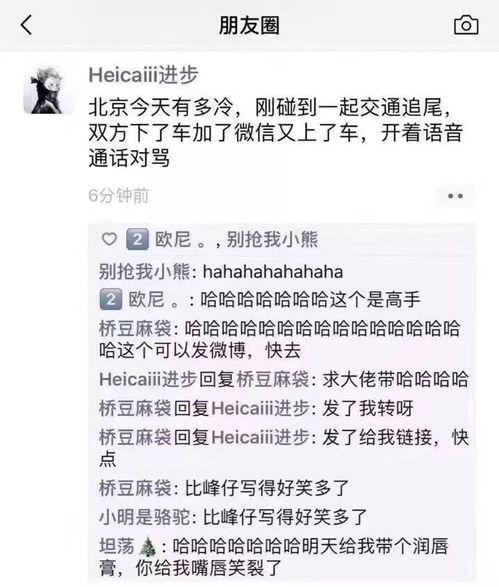Open Heicaiii进步 profile avatar
This screenshot has height=587, width=499.
tap(47, 90)
